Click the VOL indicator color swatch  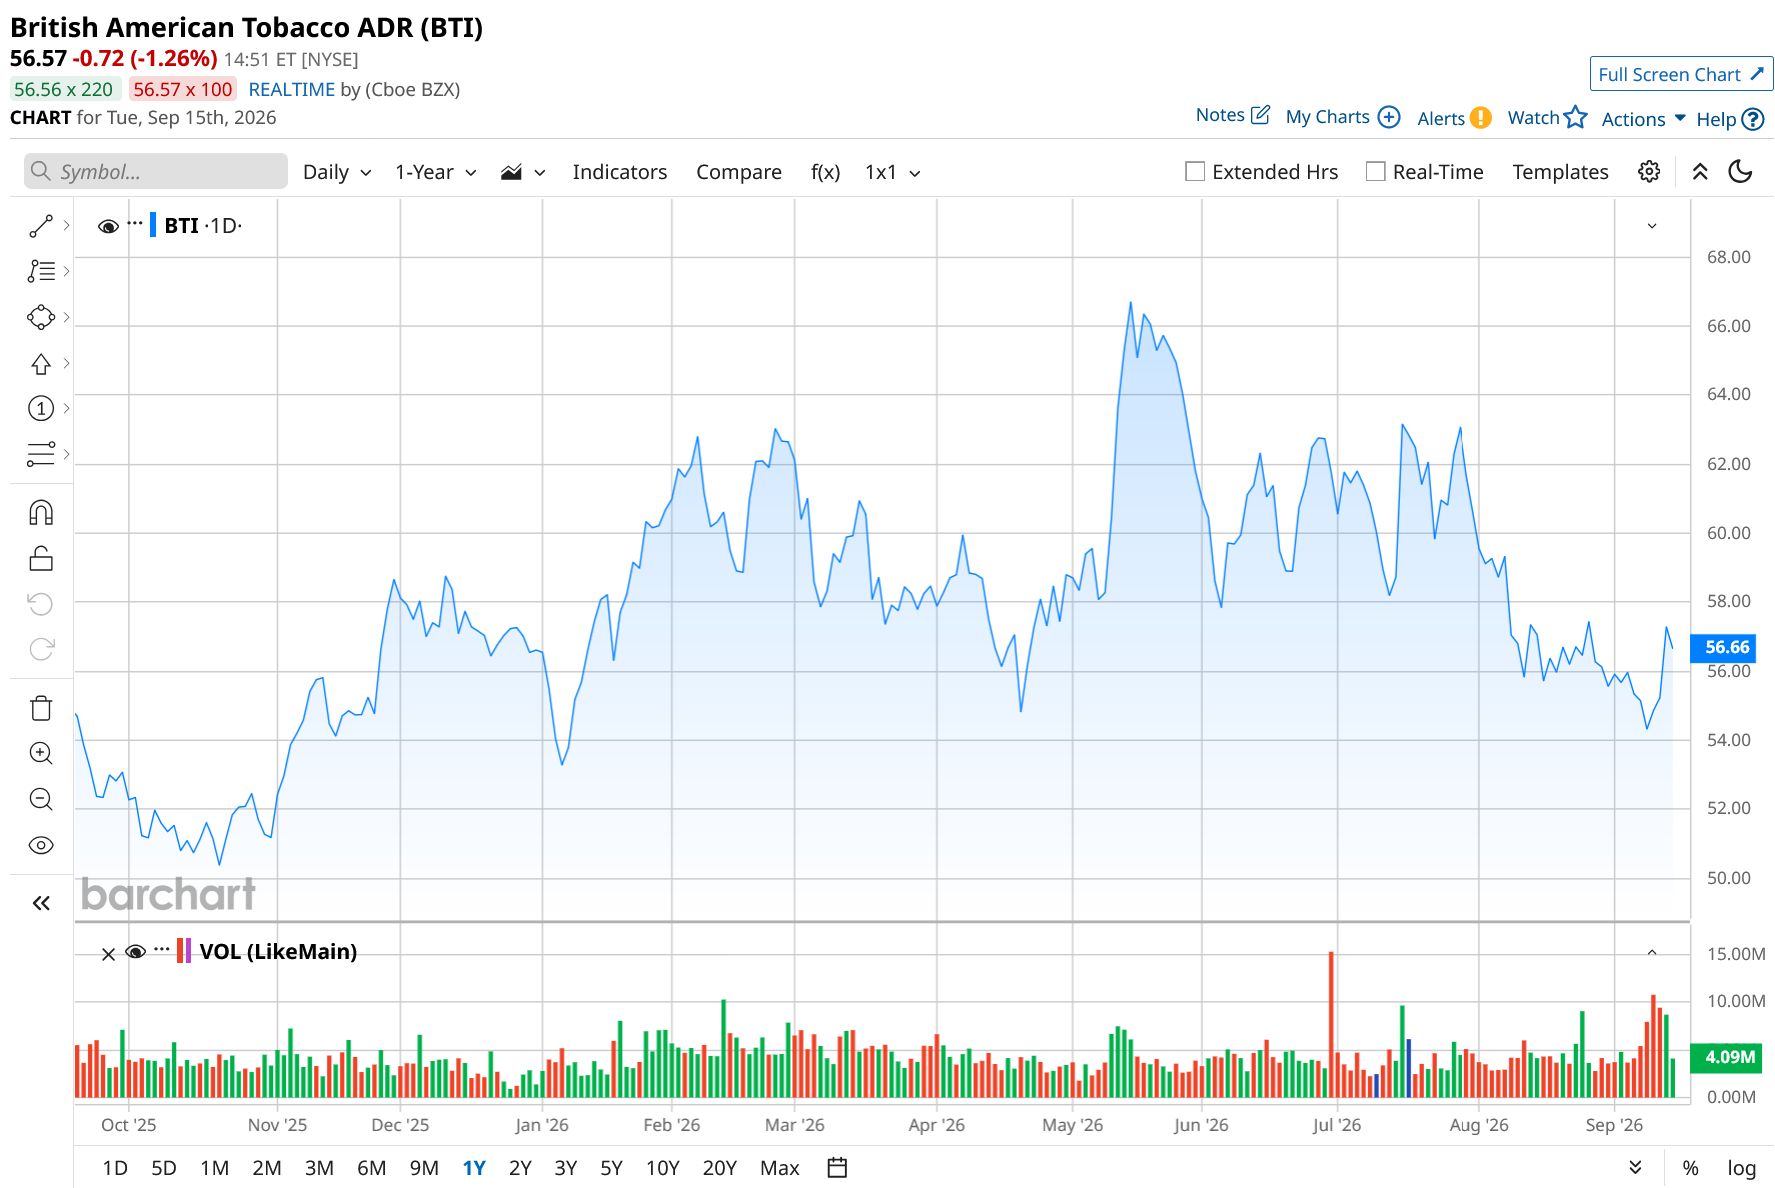click(x=184, y=951)
